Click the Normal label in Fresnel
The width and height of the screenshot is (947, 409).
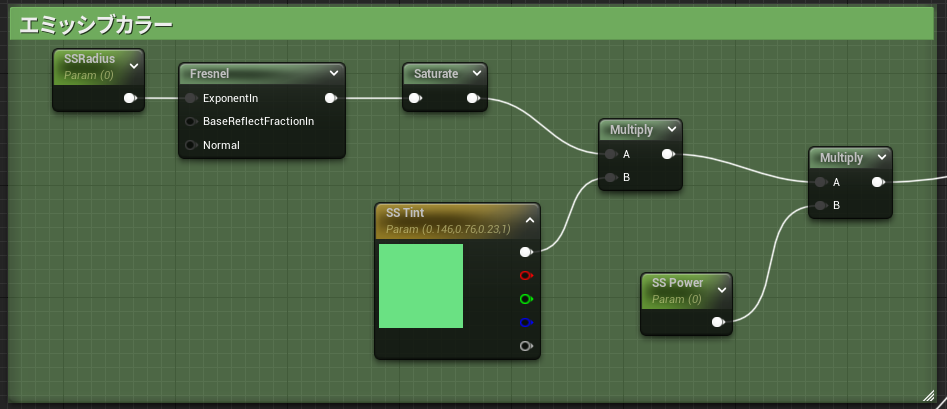click(221, 145)
